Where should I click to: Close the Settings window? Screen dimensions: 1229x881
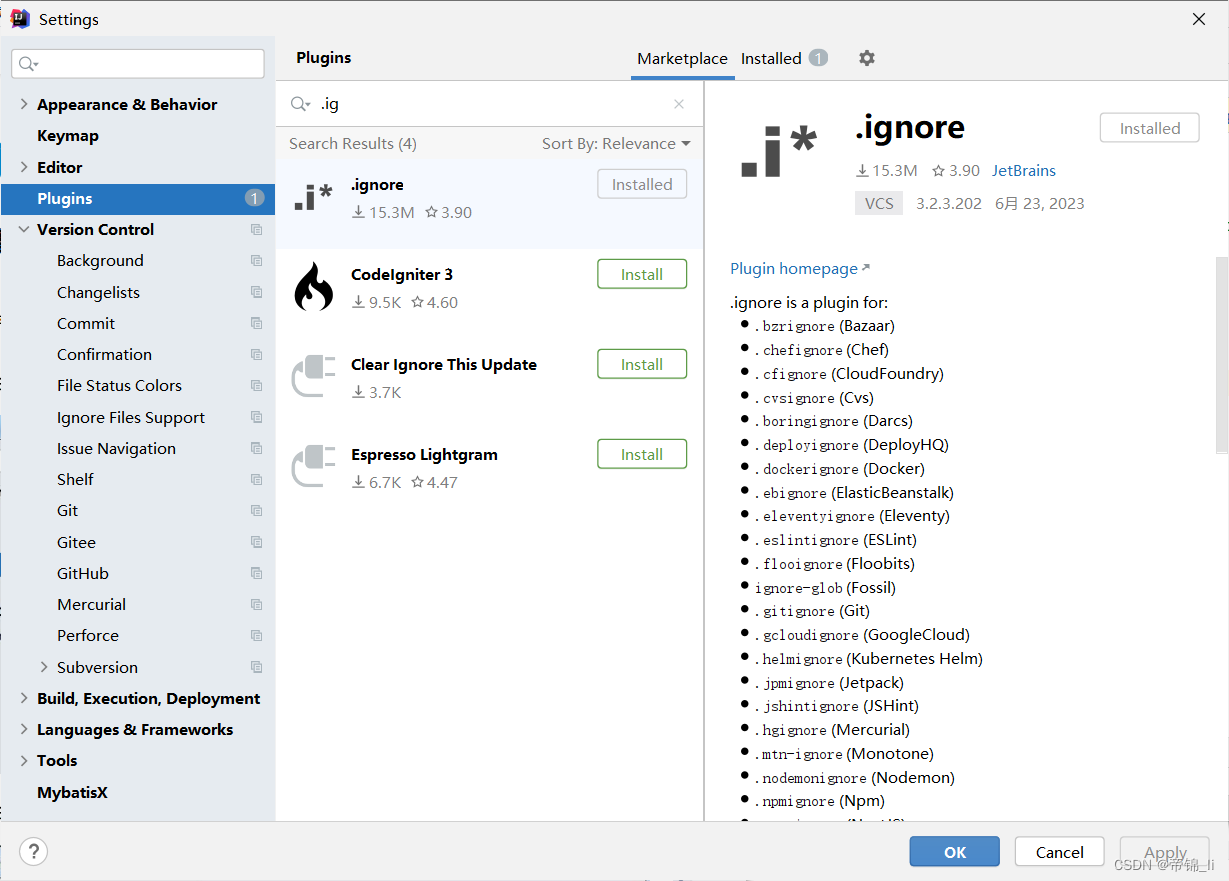1199,18
